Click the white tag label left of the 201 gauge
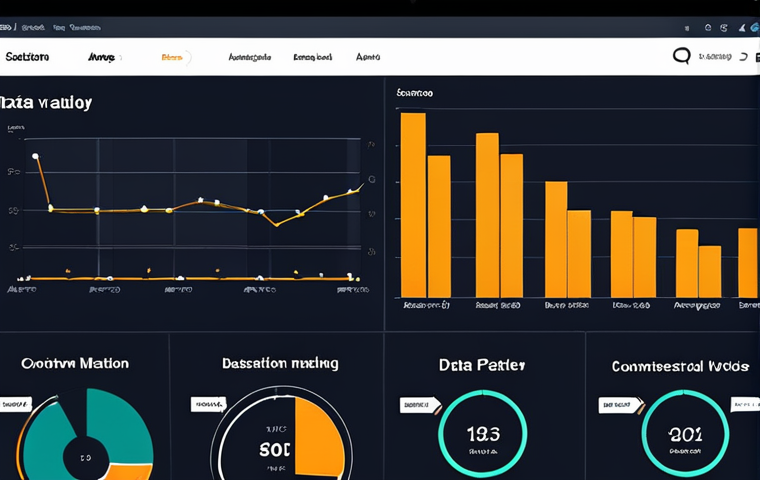760x480 pixels. pos(620,405)
